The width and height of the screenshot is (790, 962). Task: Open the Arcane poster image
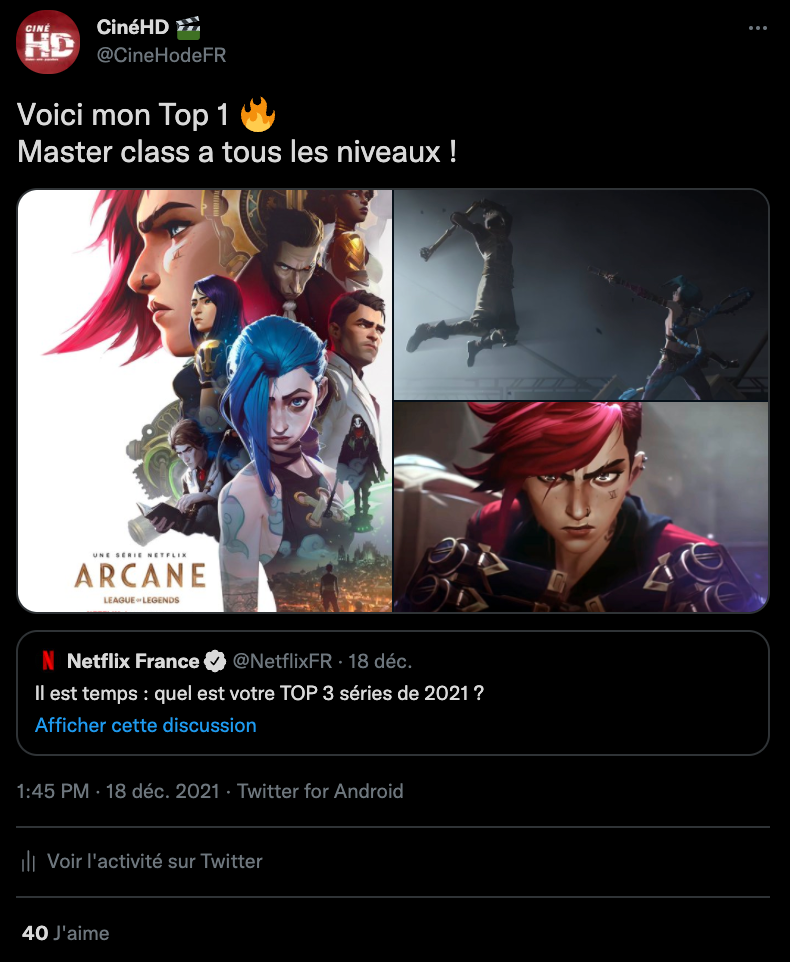(x=205, y=401)
